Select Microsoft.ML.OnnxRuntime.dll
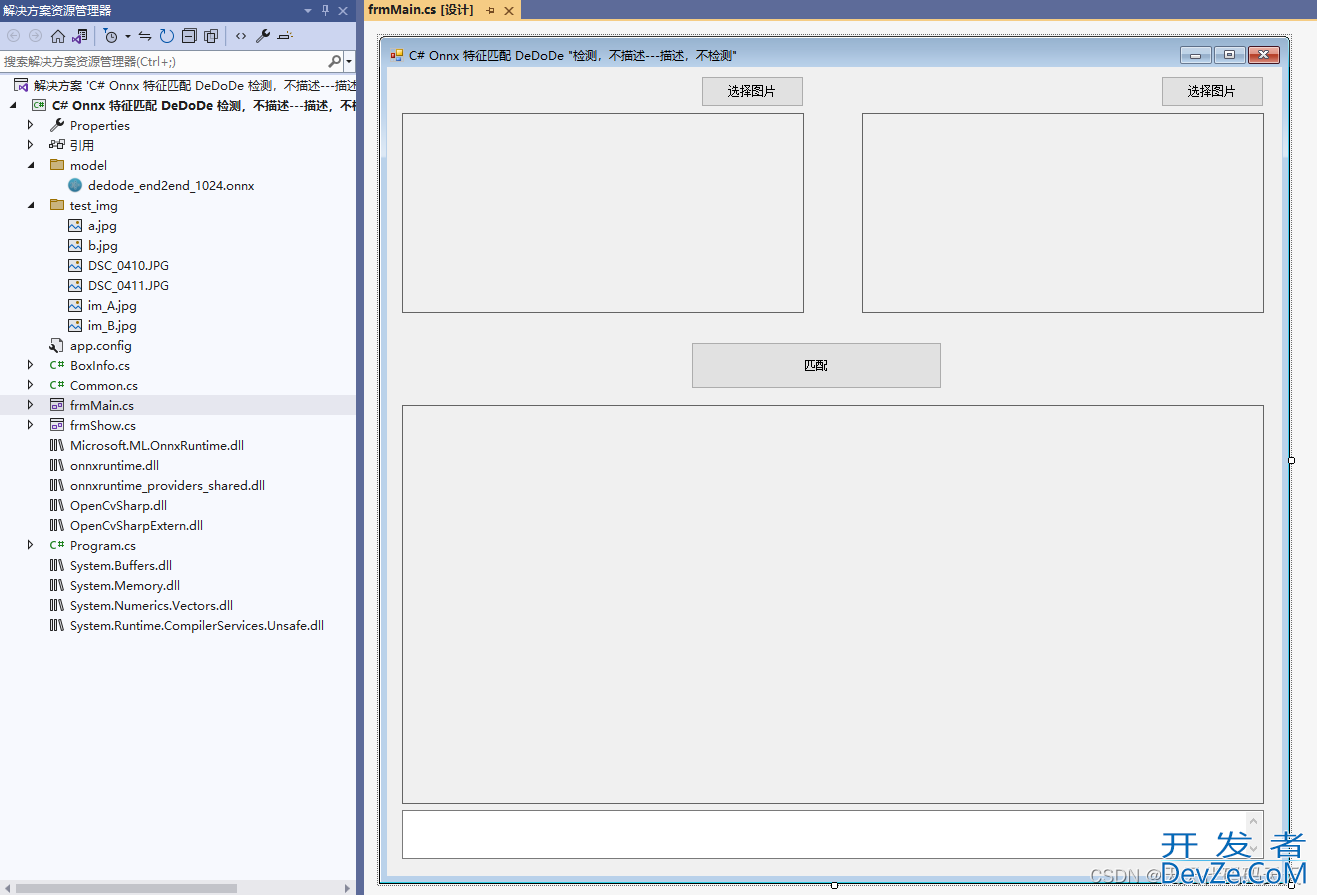Image resolution: width=1317 pixels, height=895 pixels. tap(156, 445)
